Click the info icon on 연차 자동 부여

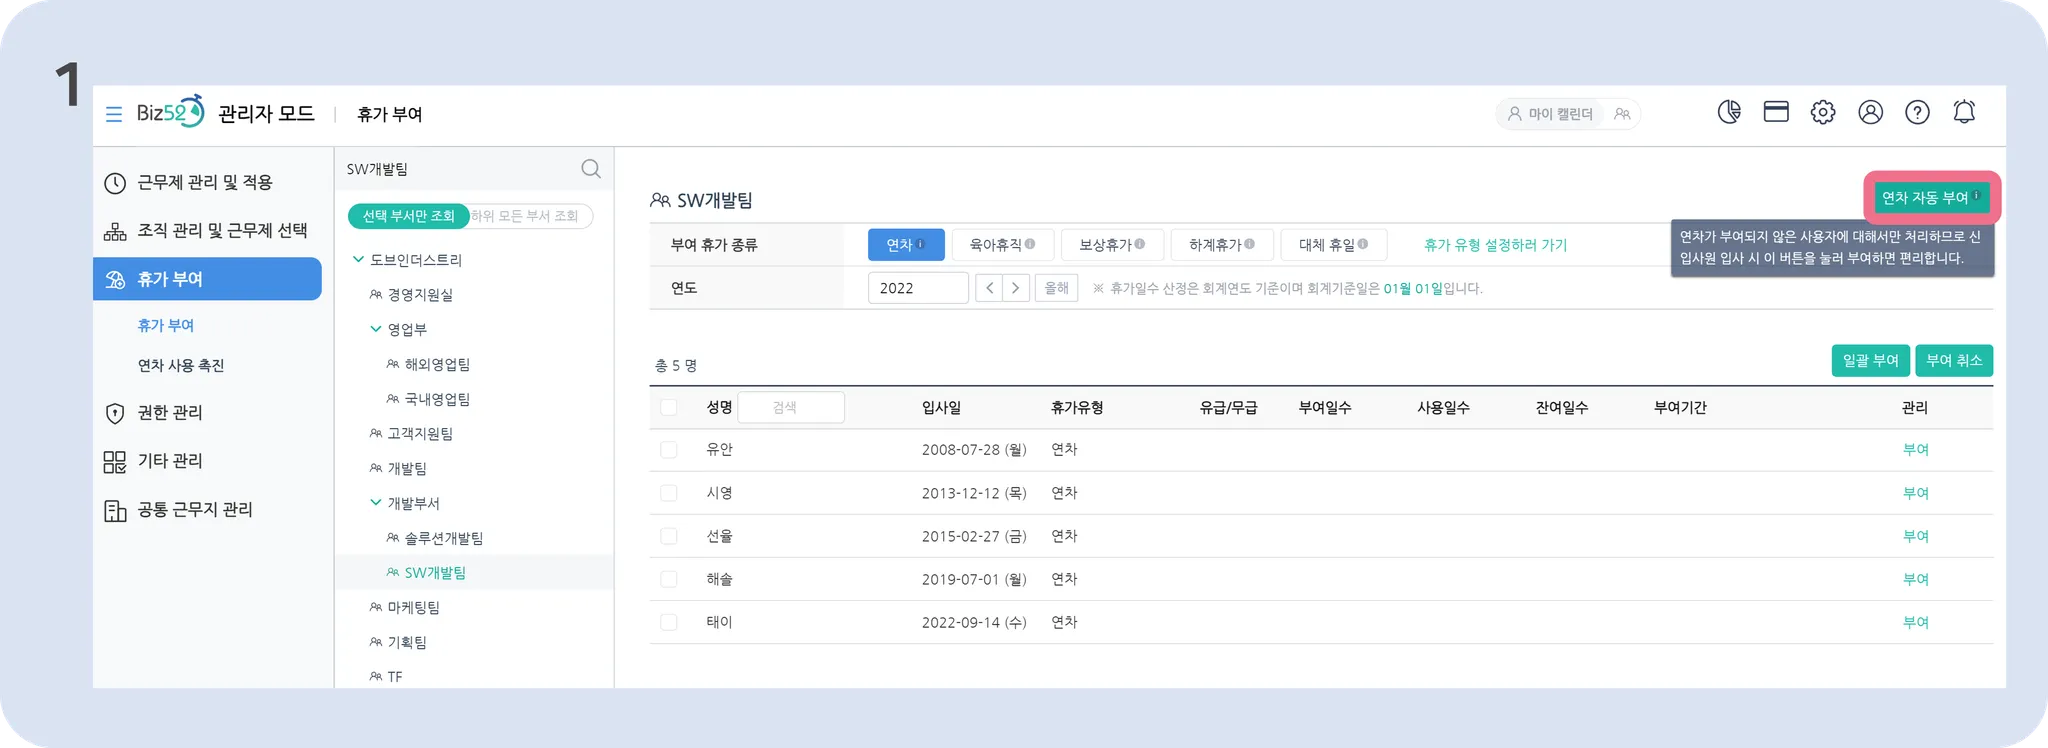pyautogui.click(x=1977, y=196)
